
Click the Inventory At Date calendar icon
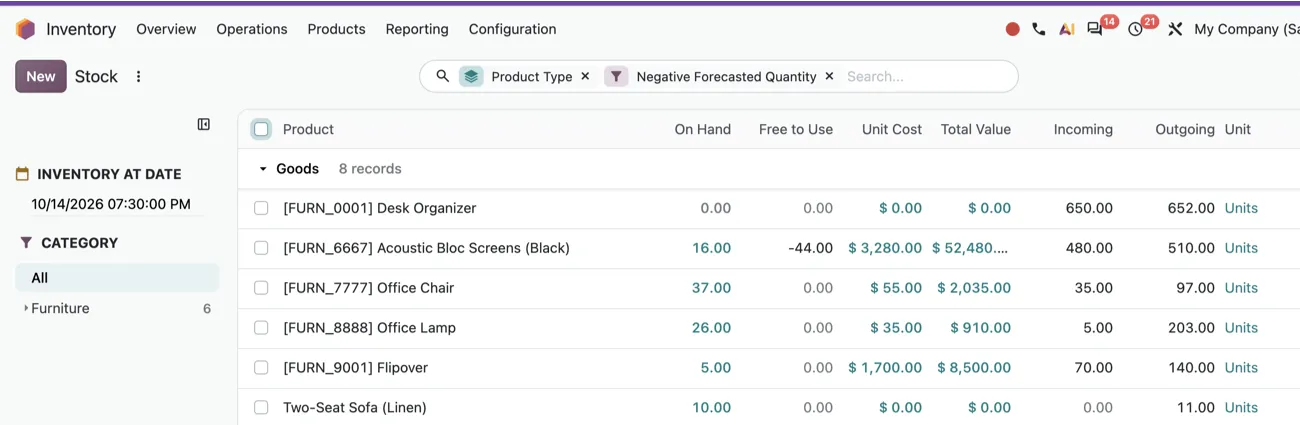22,174
